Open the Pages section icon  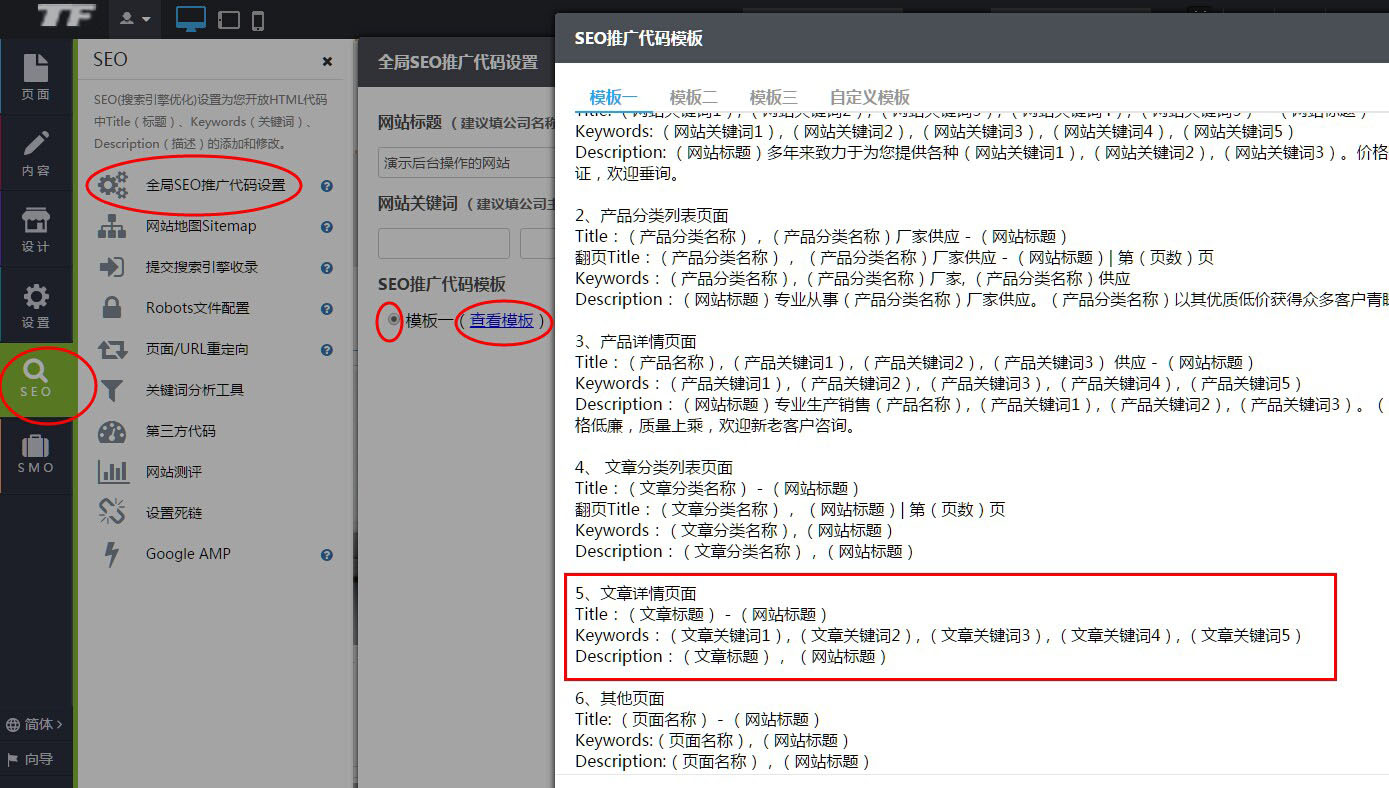point(36,78)
